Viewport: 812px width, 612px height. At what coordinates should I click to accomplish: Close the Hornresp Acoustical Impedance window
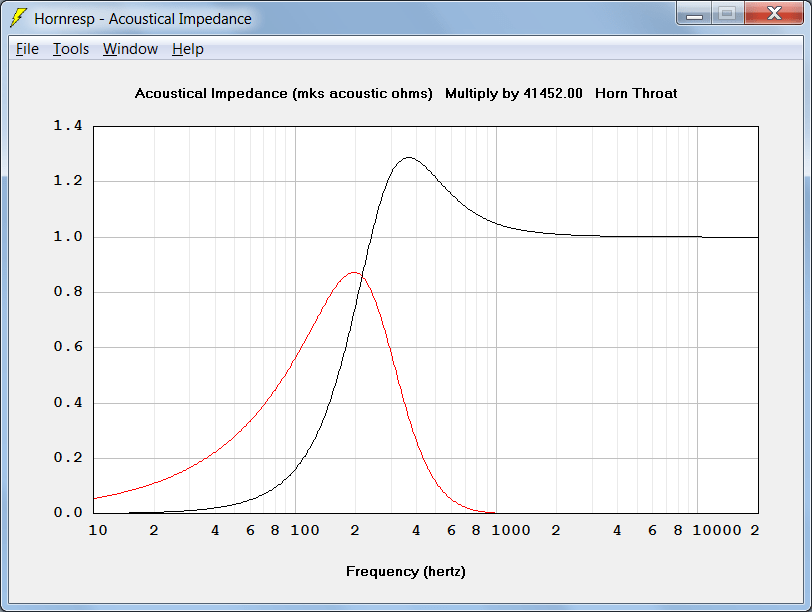click(x=774, y=13)
